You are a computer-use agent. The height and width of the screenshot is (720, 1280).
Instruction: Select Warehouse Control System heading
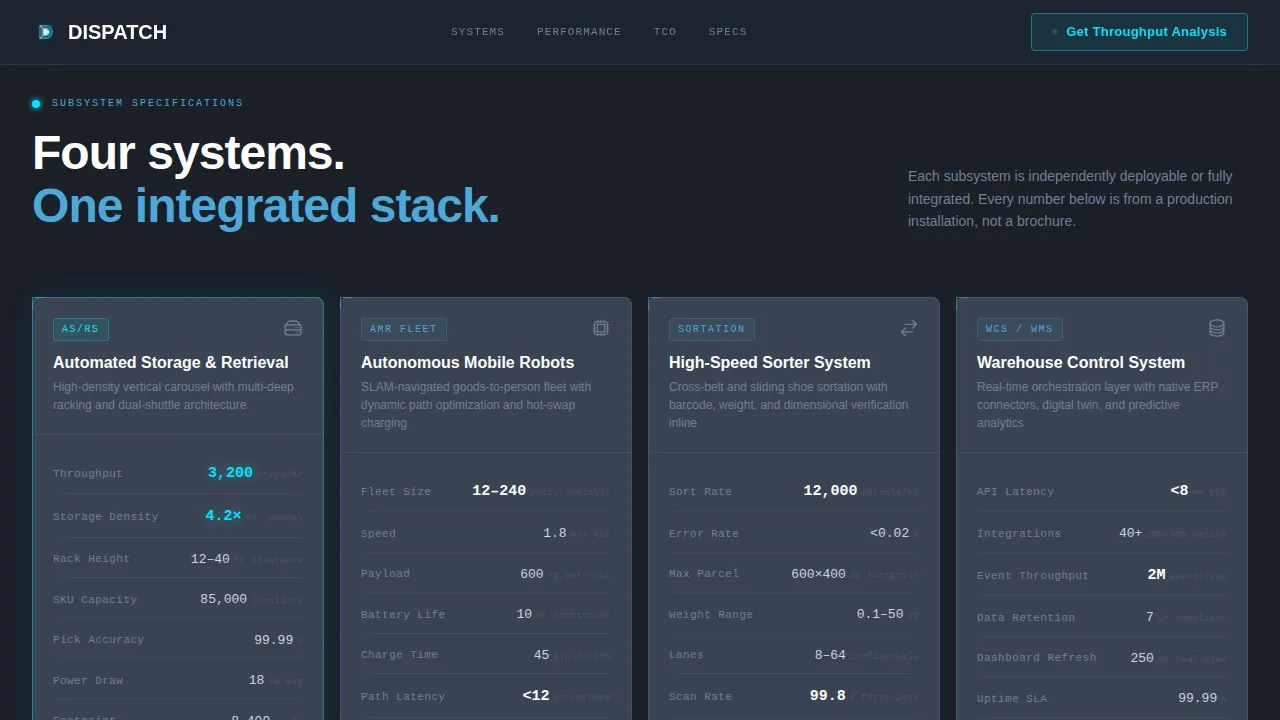coord(1081,362)
